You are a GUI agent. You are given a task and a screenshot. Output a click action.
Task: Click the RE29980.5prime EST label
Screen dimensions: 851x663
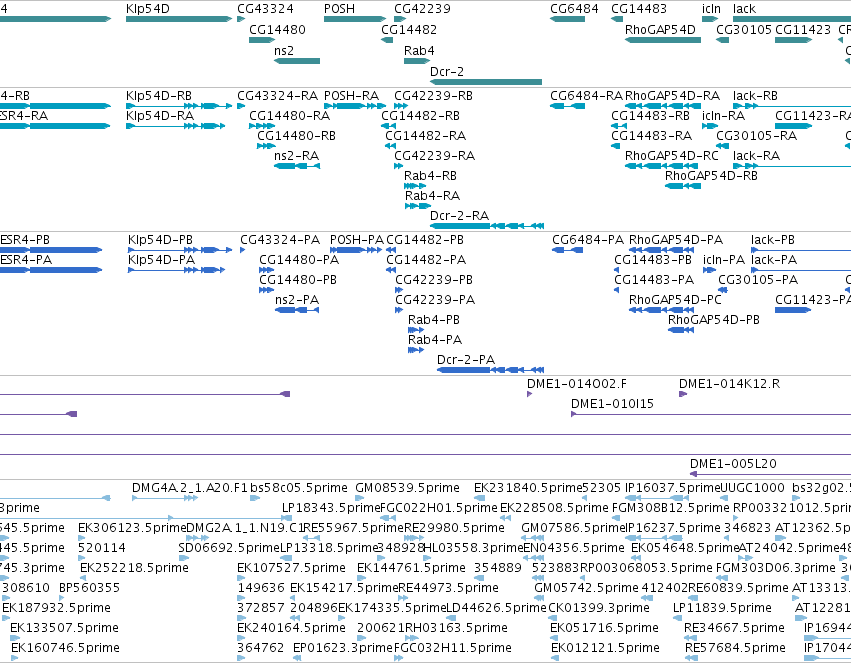pos(454,528)
